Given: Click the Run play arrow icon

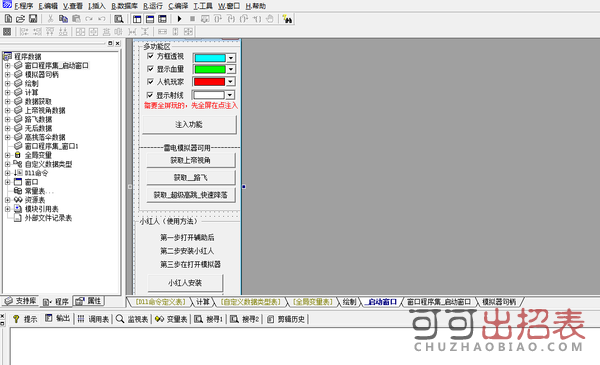Looking at the screenshot, I should [x=179, y=19].
